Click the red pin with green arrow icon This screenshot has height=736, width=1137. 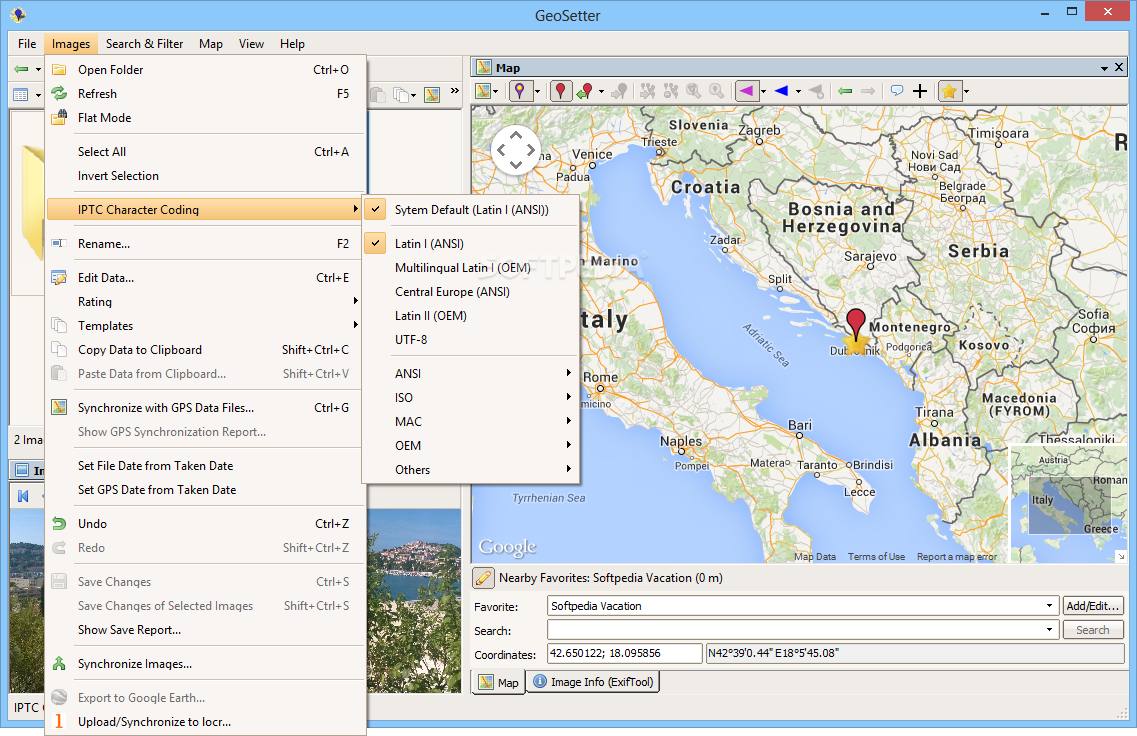tap(584, 91)
